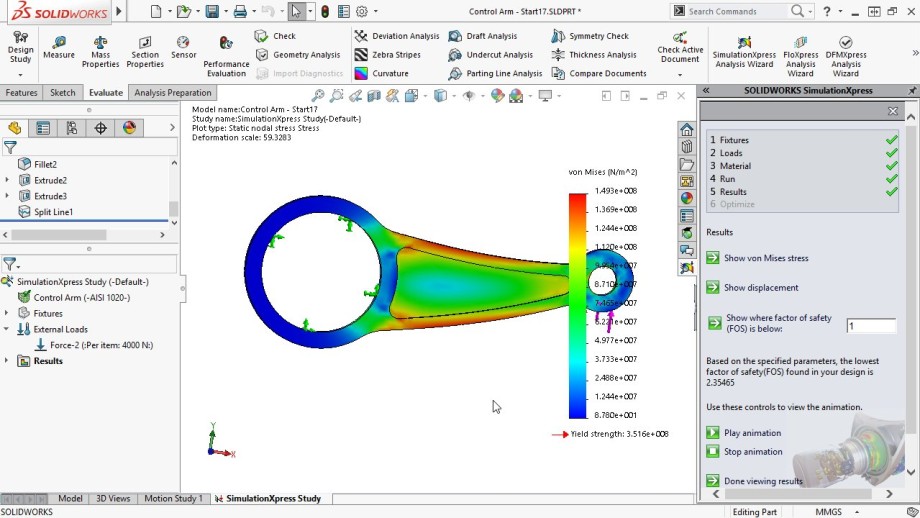Open the Design Study tool

tap(20, 48)
